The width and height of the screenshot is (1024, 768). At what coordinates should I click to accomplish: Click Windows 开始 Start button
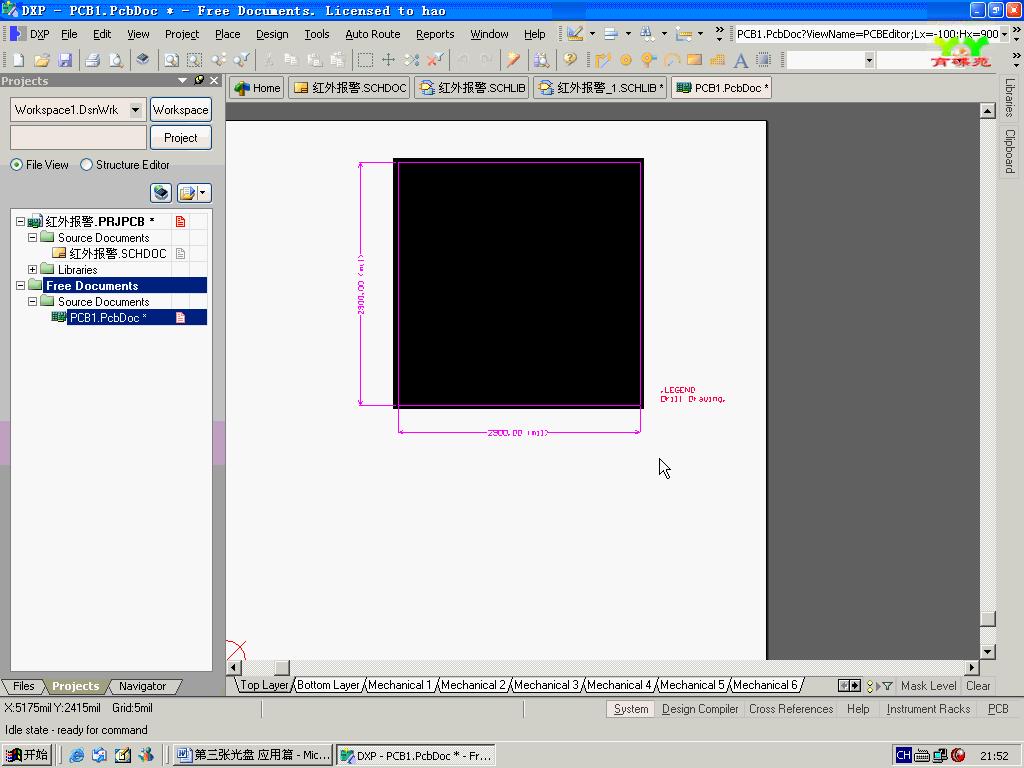point(27,755)
